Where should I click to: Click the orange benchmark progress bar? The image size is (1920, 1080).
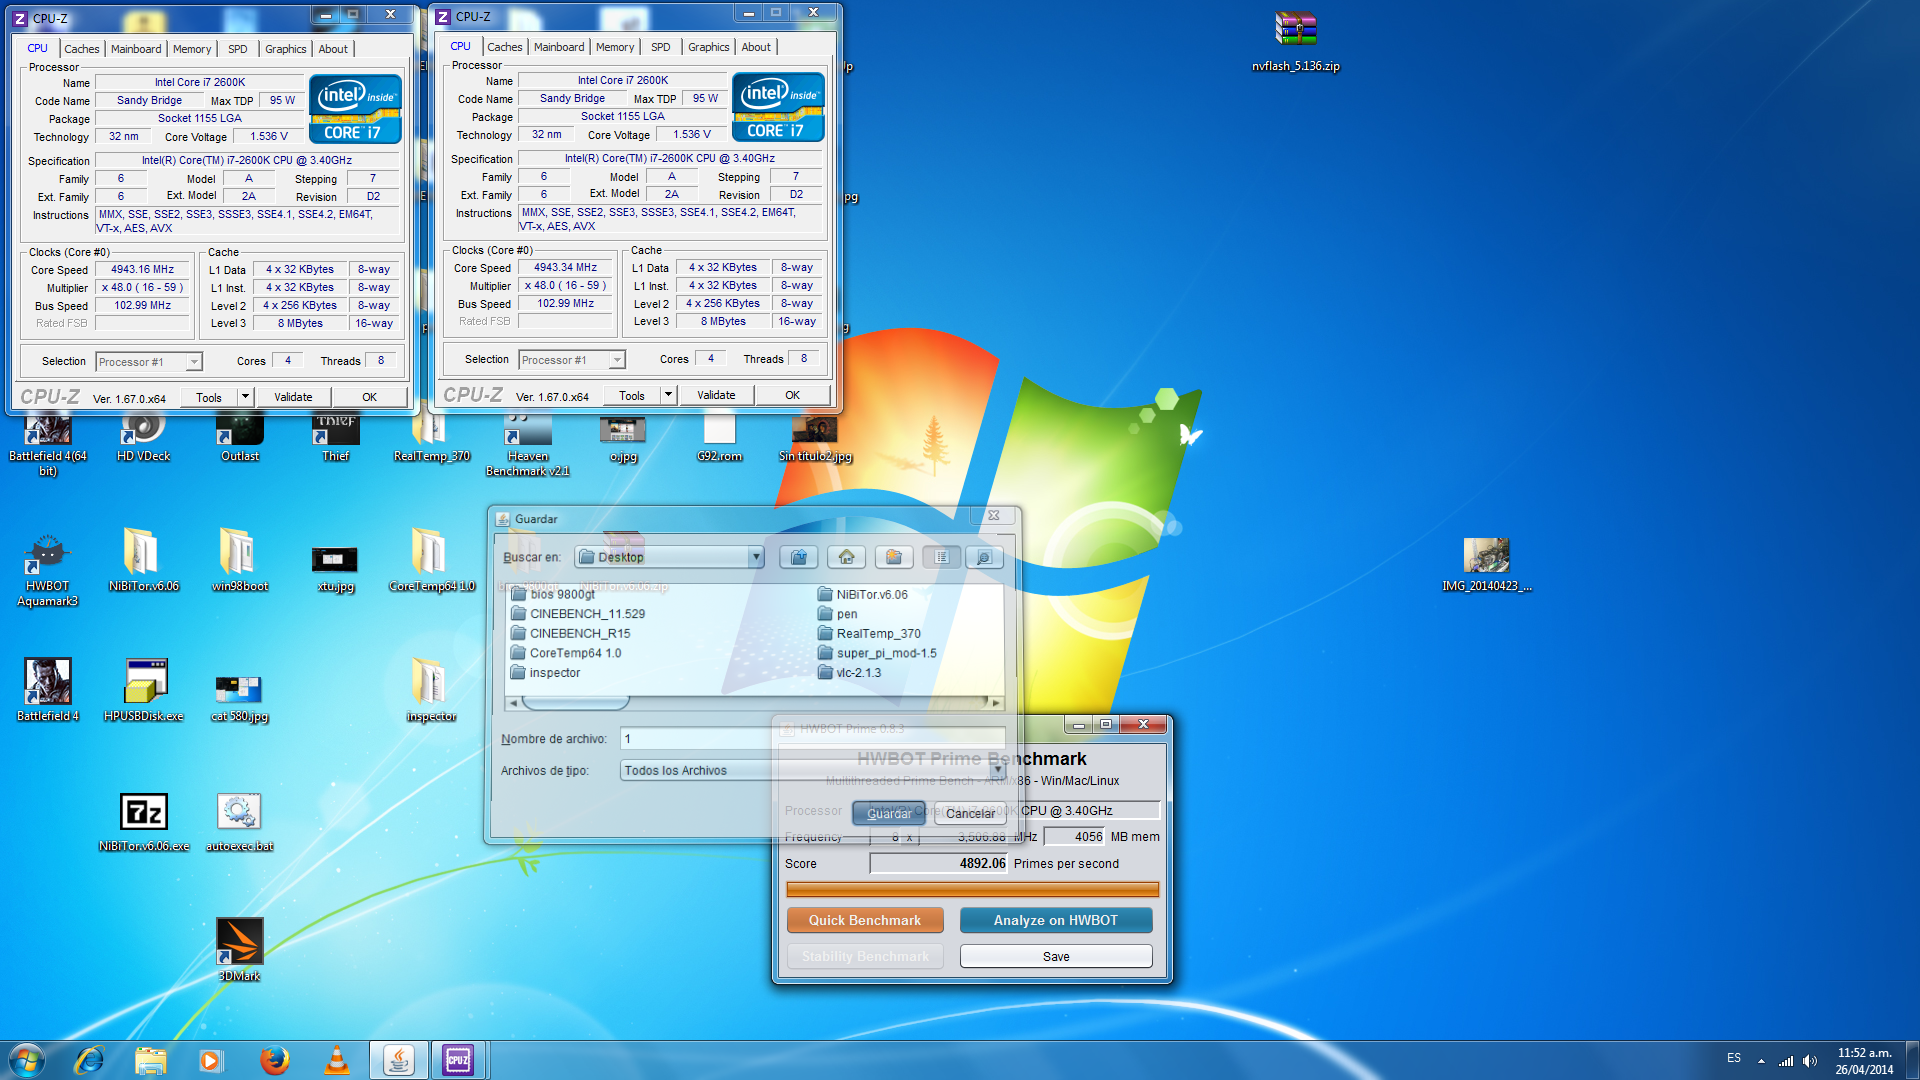tap(972, 889)
